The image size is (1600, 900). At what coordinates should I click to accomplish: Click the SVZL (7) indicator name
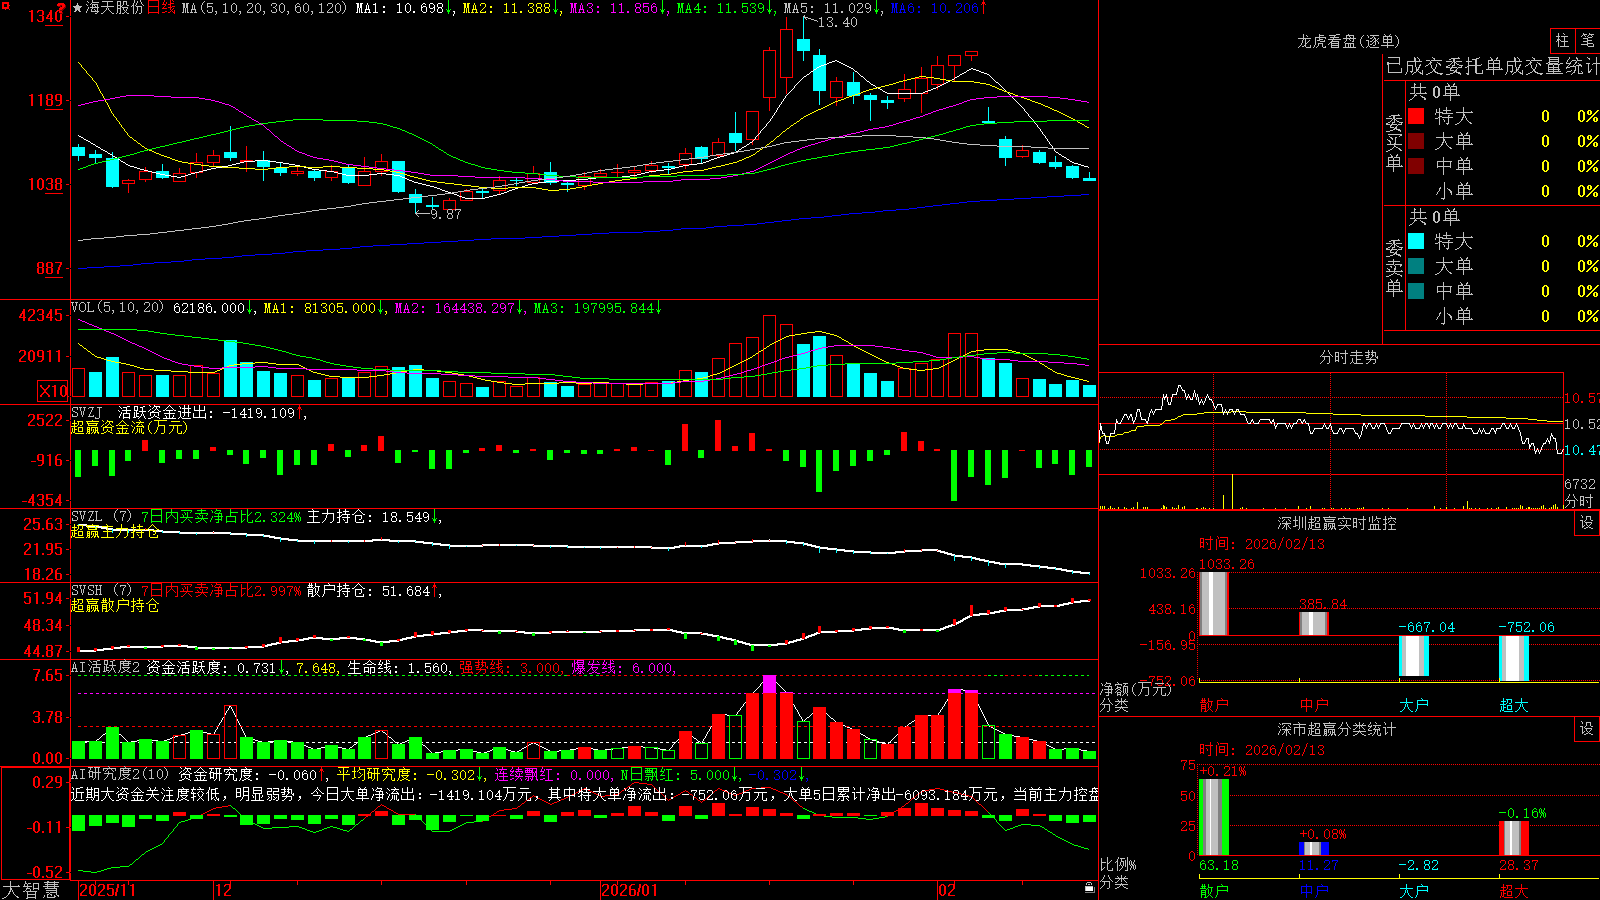(x=101, y=517)
